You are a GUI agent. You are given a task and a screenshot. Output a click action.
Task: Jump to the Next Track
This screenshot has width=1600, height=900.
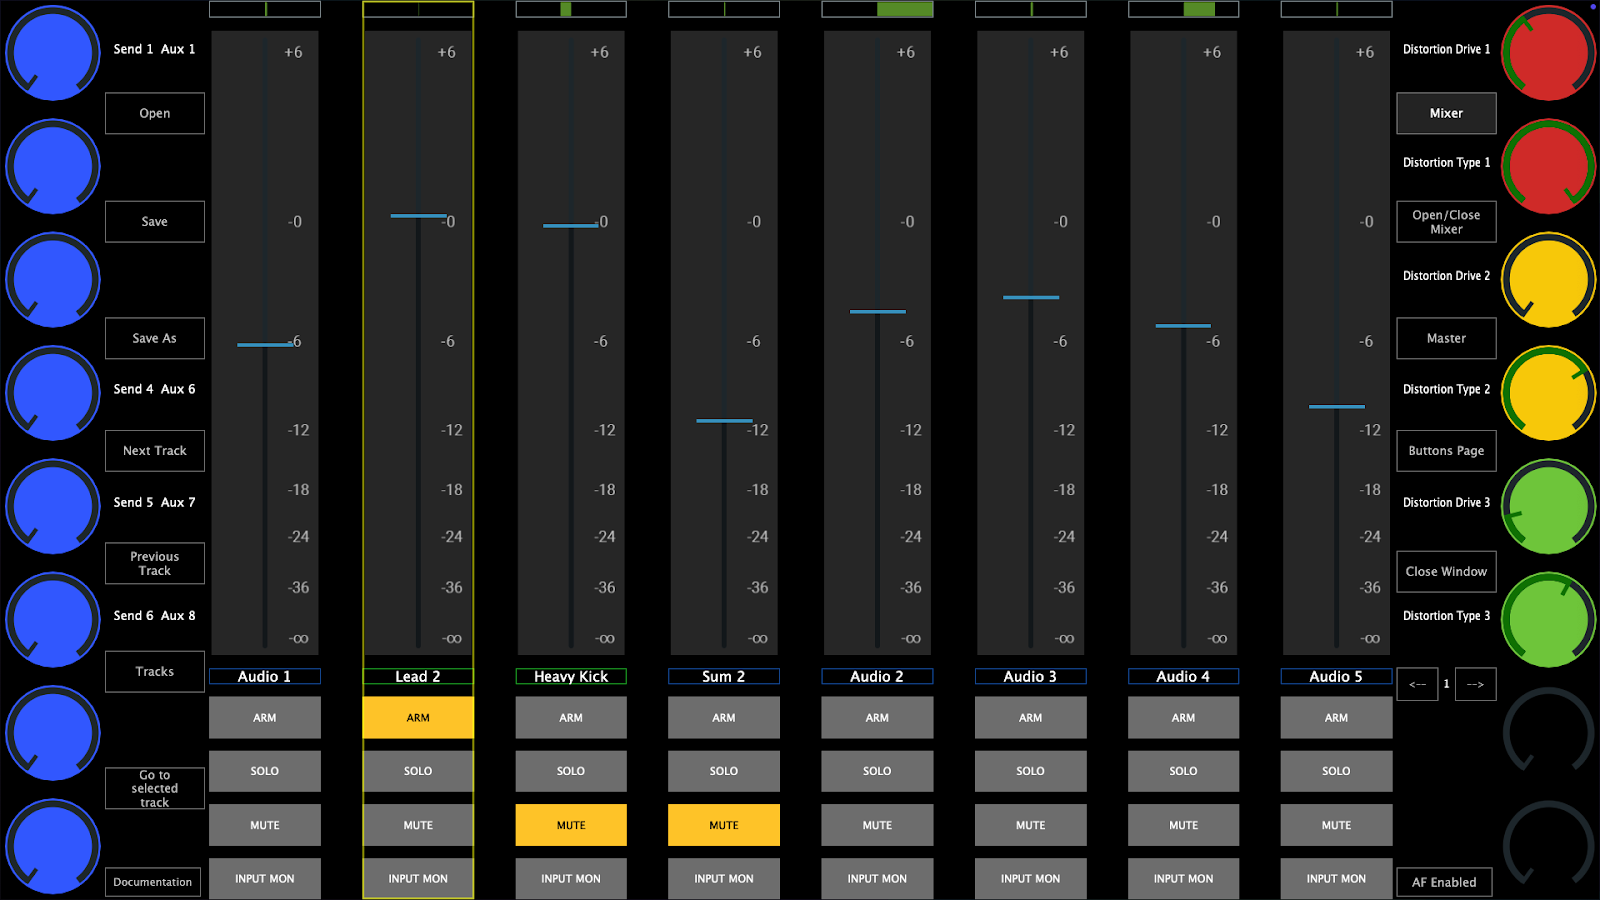coord(155,451)
